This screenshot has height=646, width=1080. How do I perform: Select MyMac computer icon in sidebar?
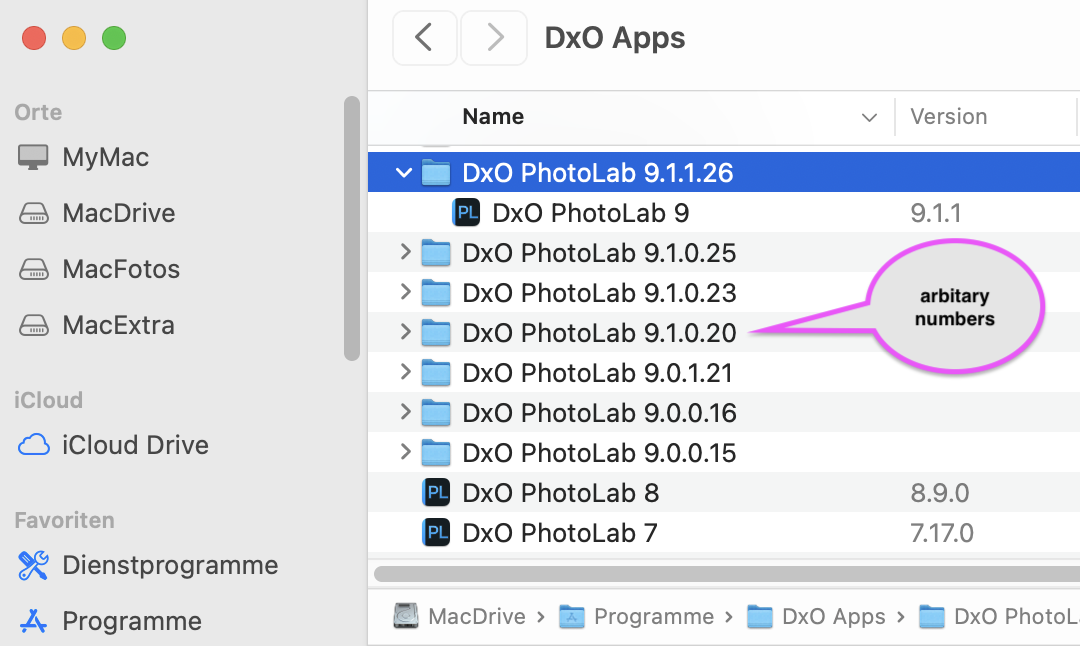click(x=34, y=157)
